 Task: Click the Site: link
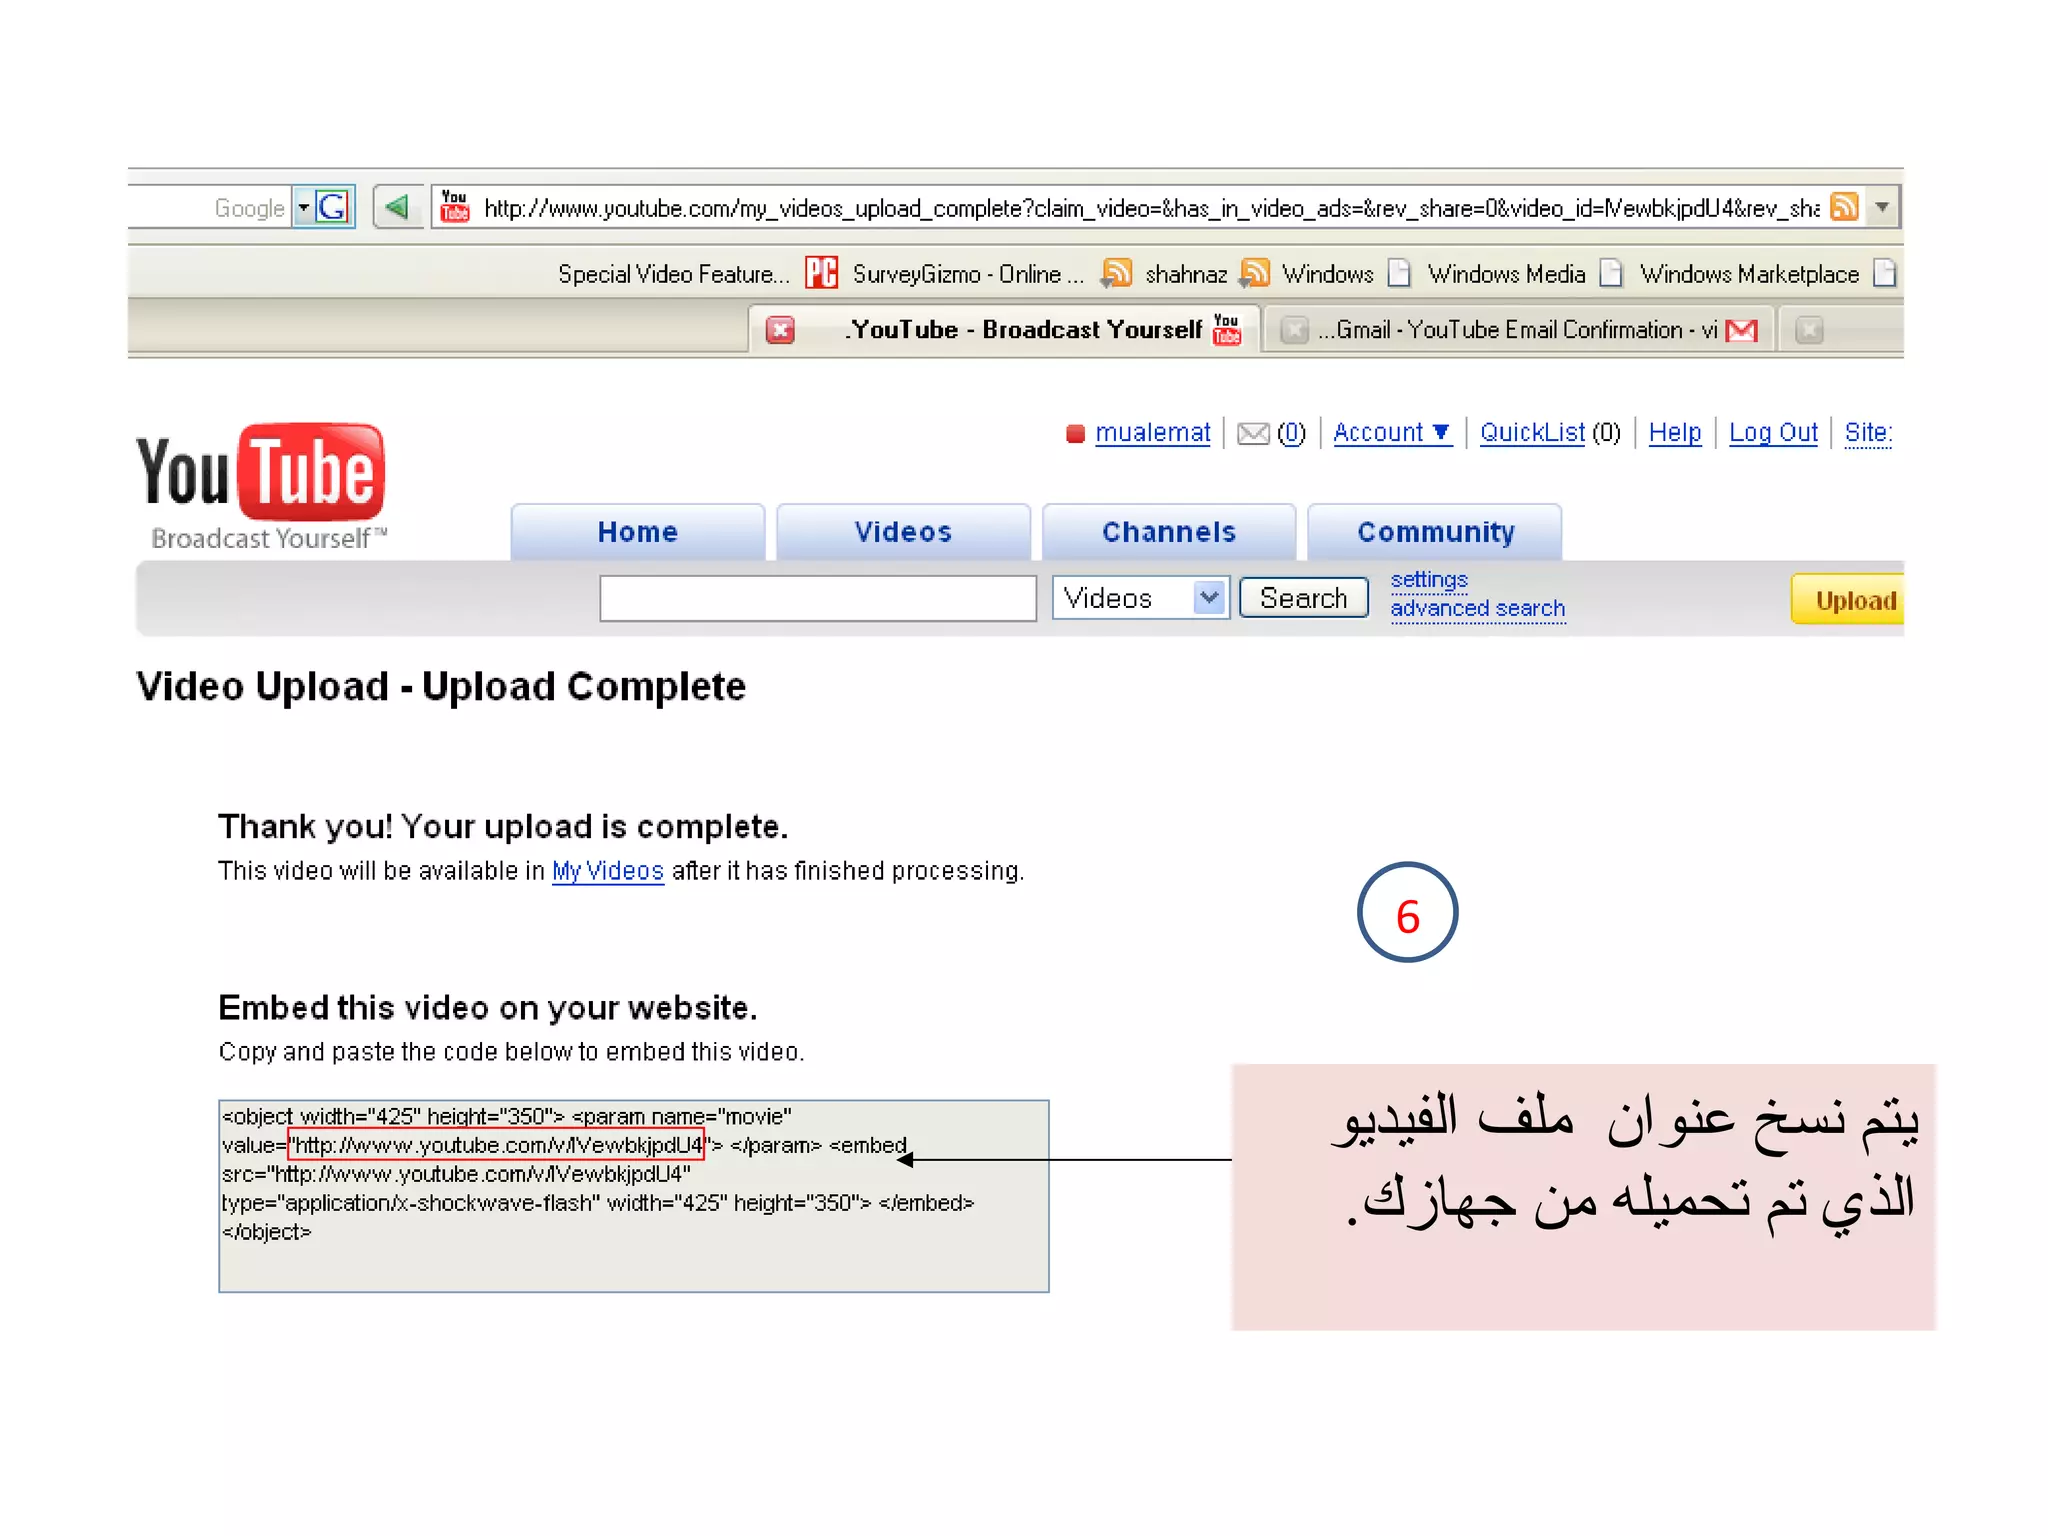coord(1868,432)
